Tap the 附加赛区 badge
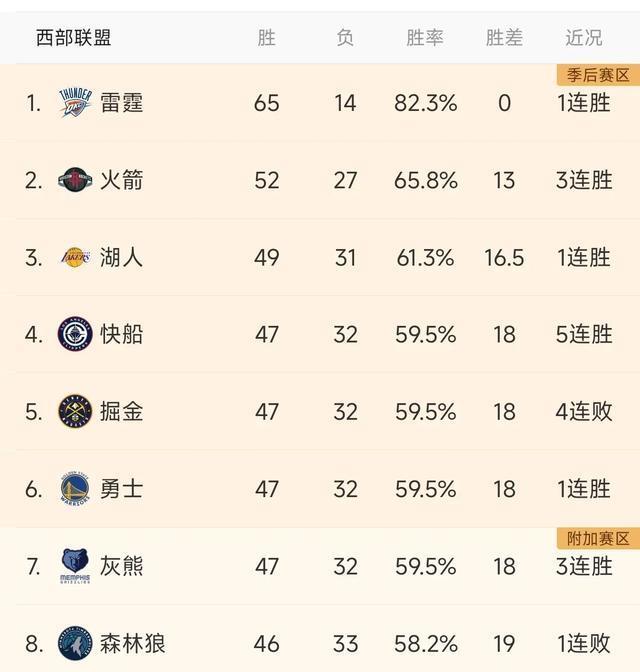The width and height of the screenshot is (640, 672). [x=598, y=538]
